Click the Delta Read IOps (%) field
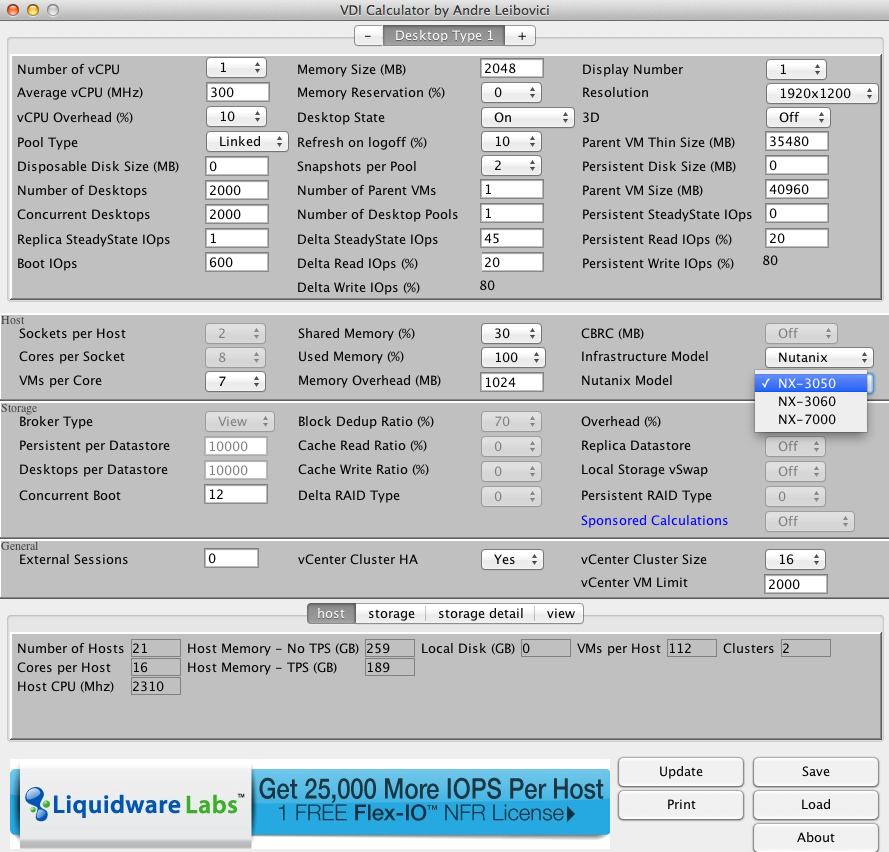889x852 pixels. 511,262
